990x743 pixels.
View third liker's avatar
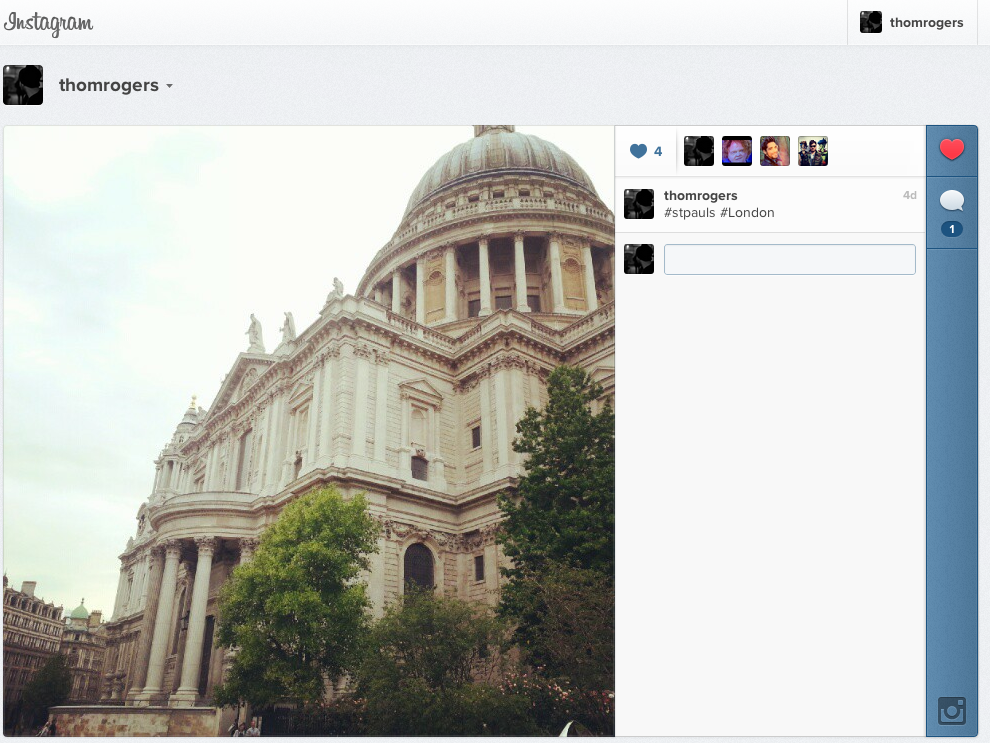[x=775, y=151]
